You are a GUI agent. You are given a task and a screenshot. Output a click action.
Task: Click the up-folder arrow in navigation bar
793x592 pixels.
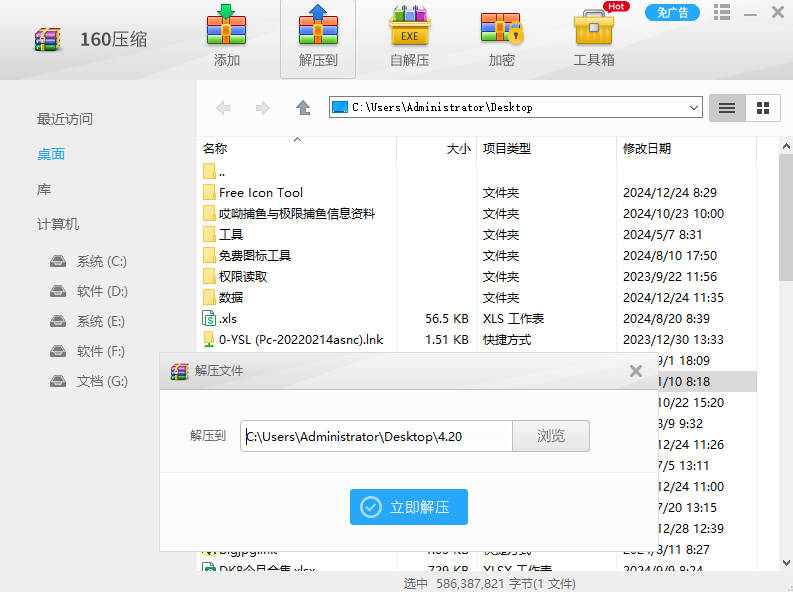[x=303, y=108]
